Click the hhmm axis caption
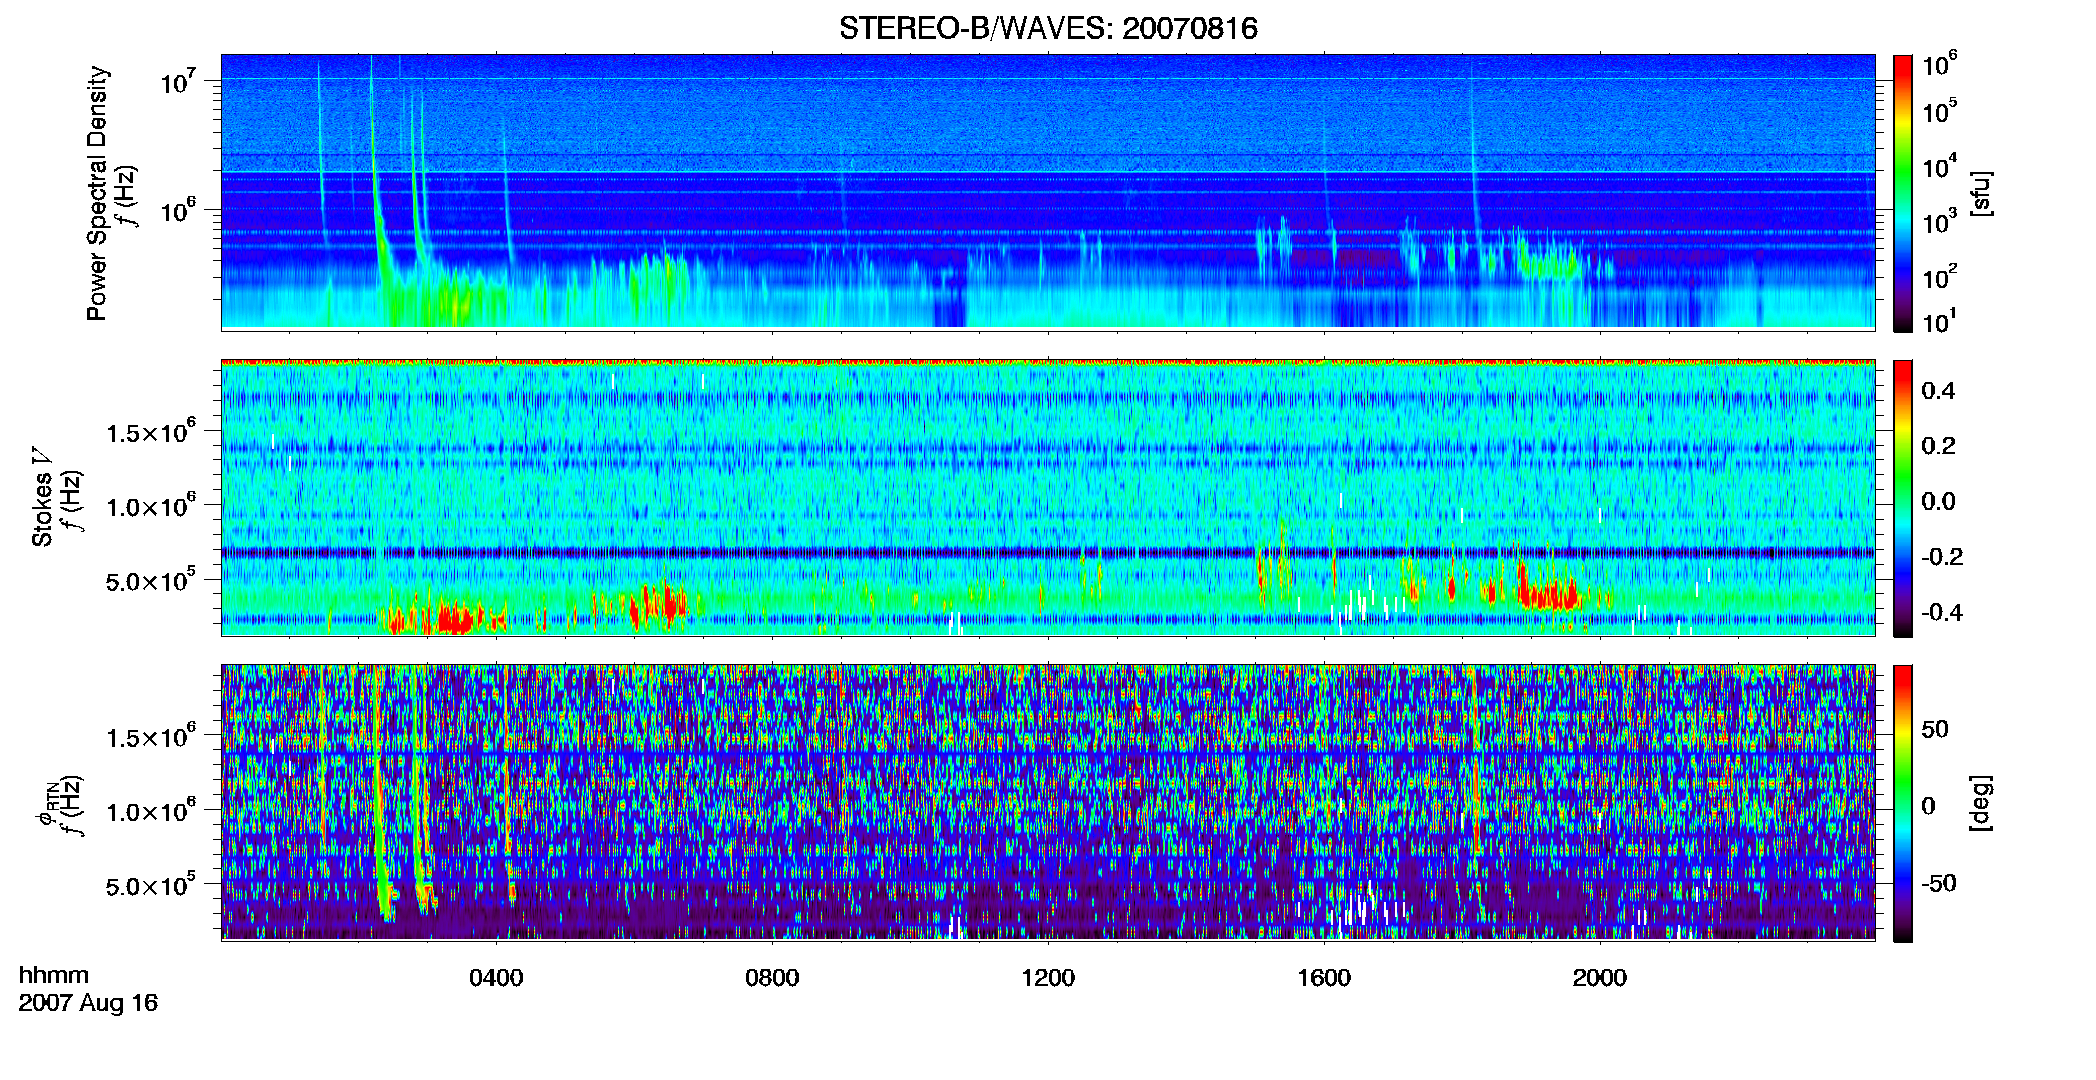The height and width of the screenshot is (1080, 2096). [x=54, y=975]
